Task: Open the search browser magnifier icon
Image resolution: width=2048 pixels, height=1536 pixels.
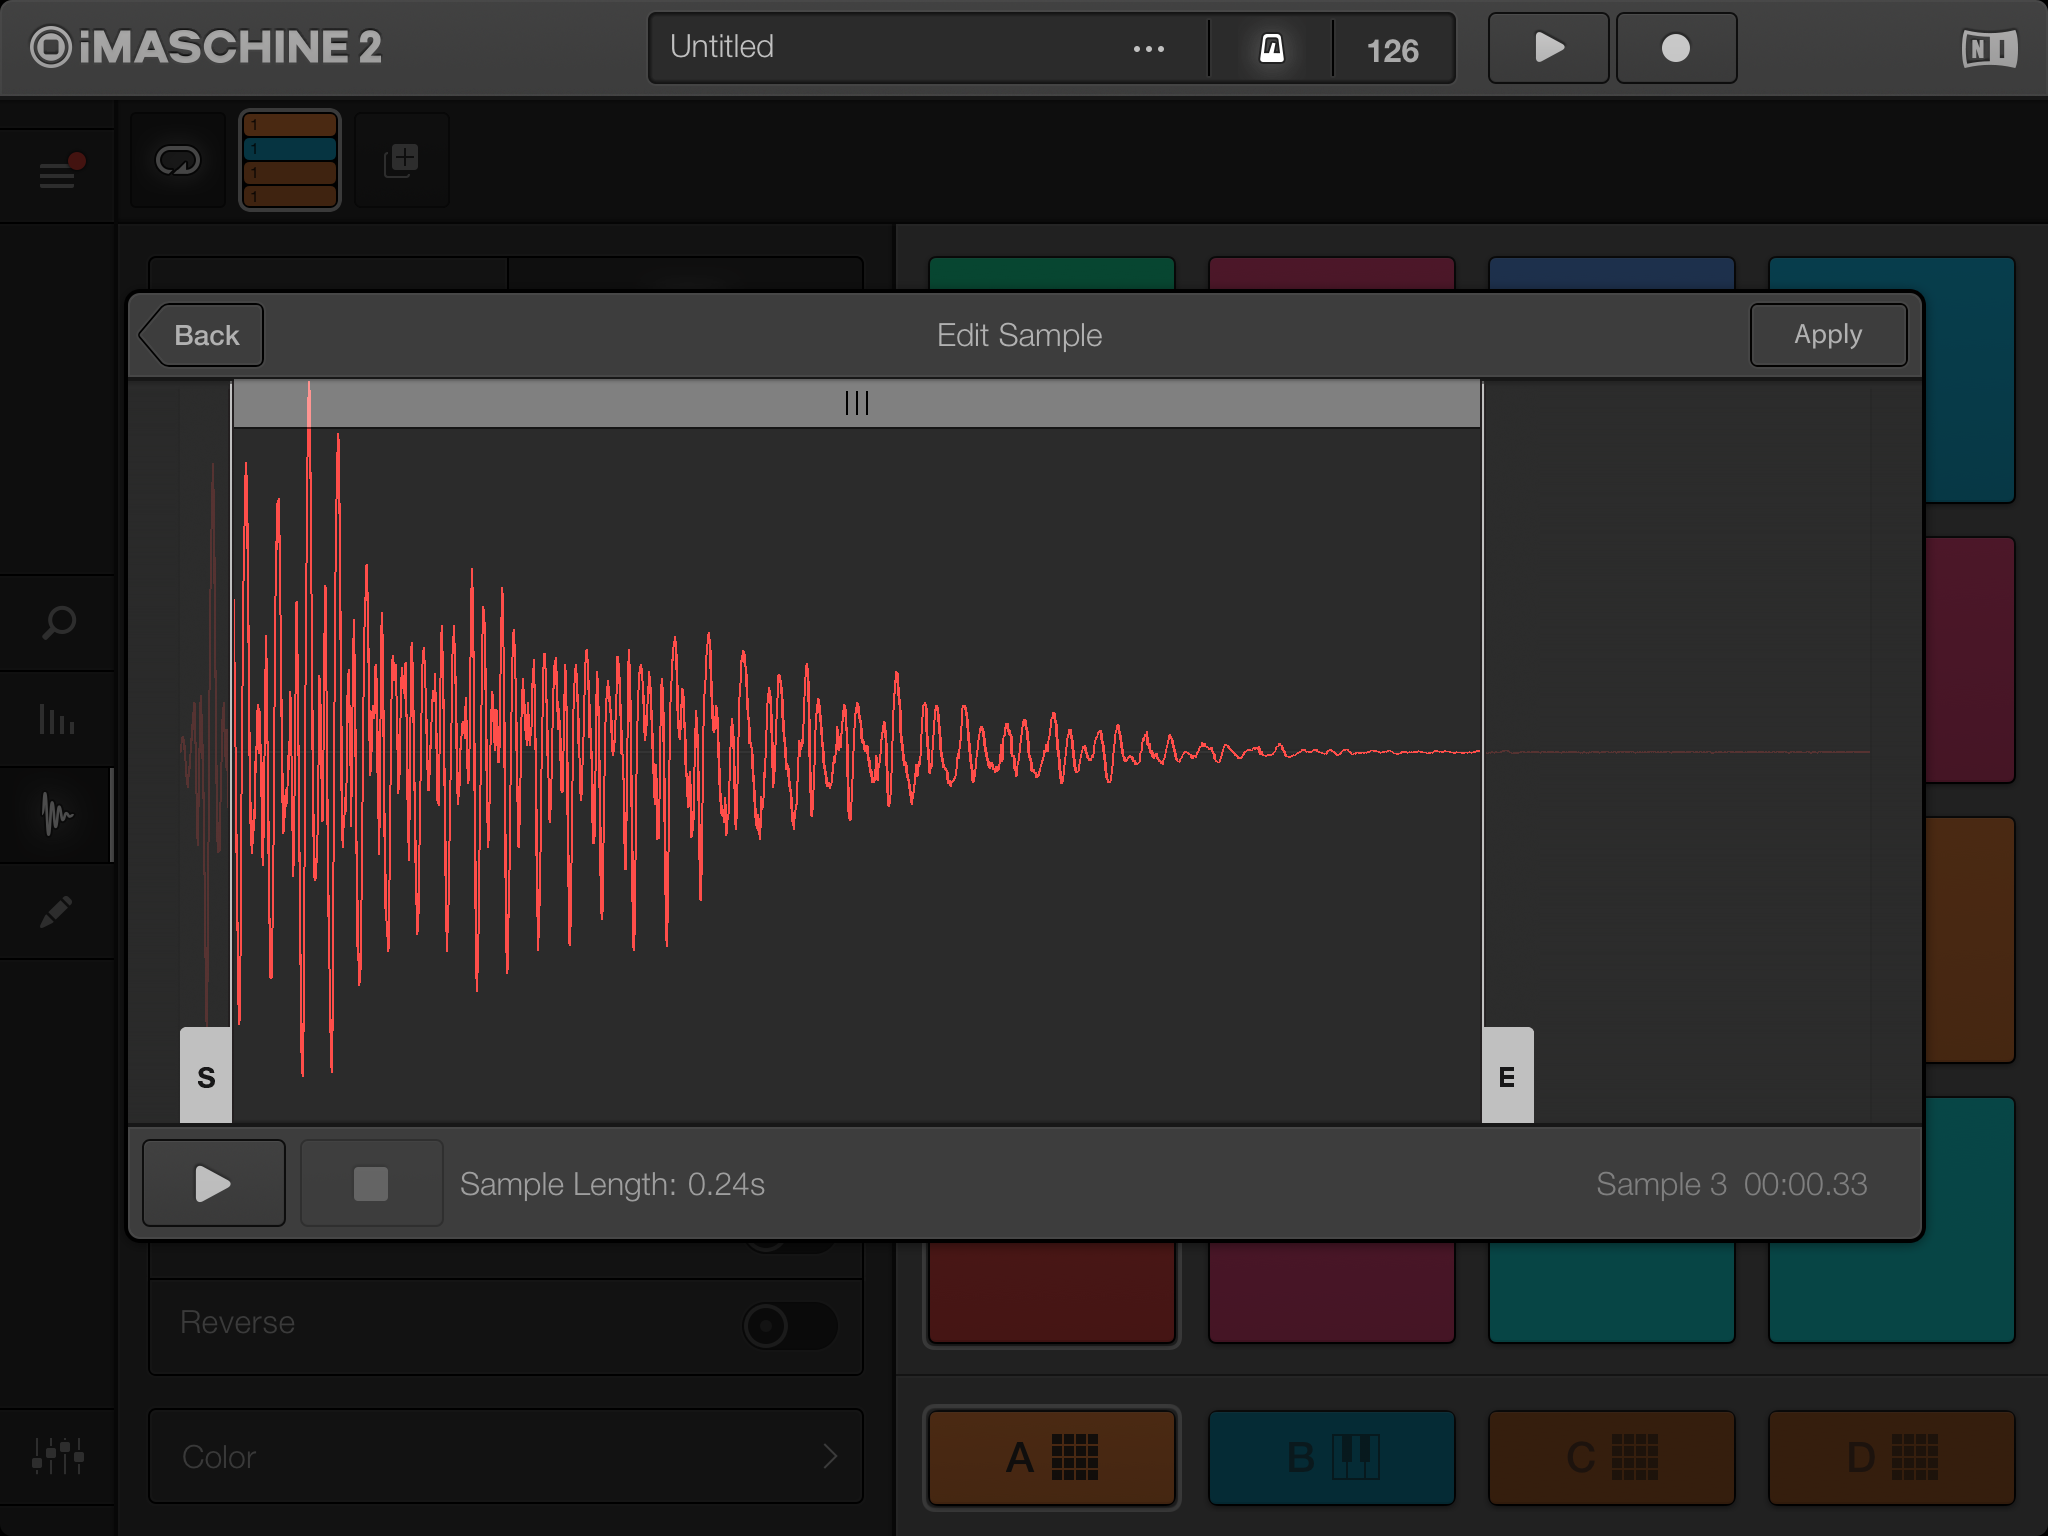Action: point(58,622)
